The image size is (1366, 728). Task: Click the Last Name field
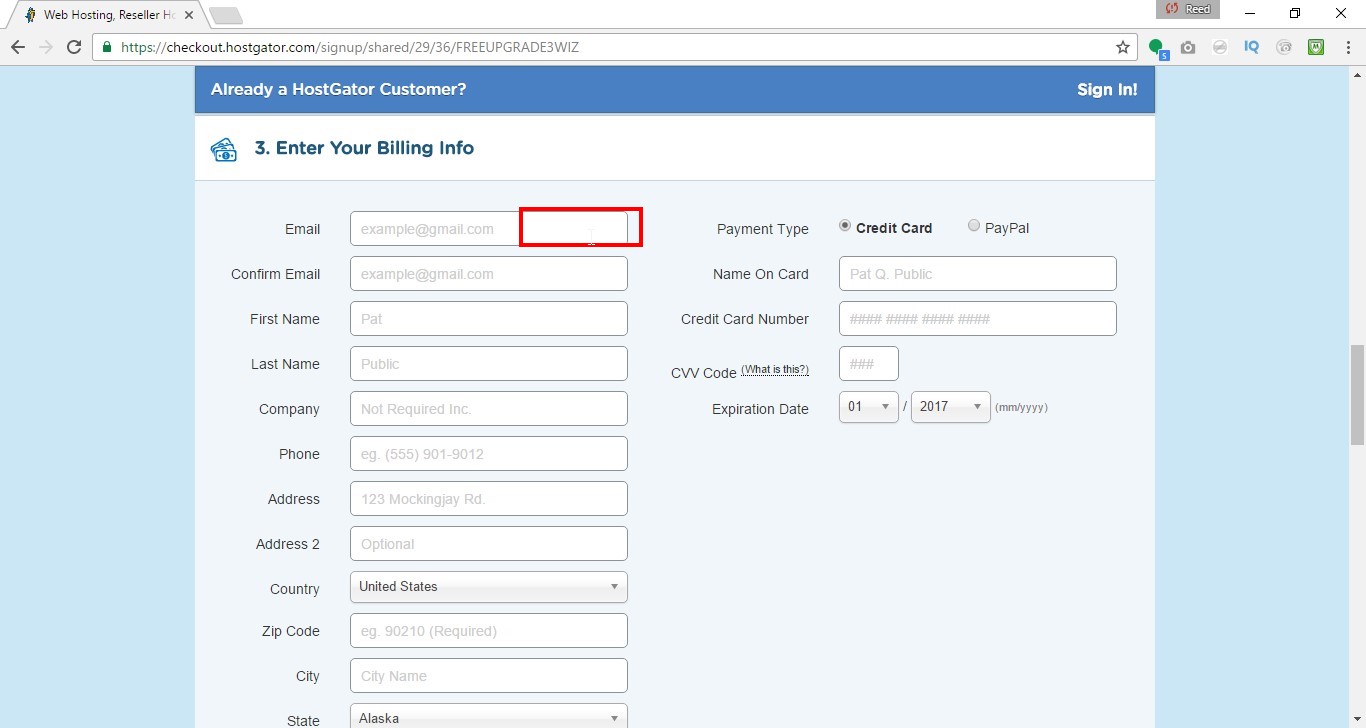coord(489,364)
